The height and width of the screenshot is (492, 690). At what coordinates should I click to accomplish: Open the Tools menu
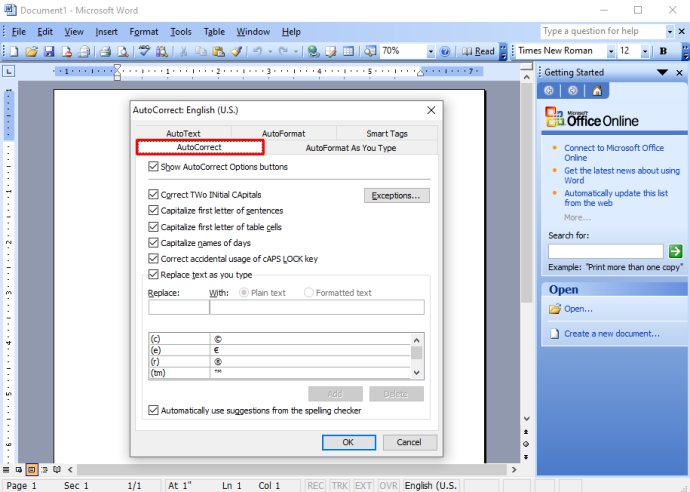tap(181, 32)
